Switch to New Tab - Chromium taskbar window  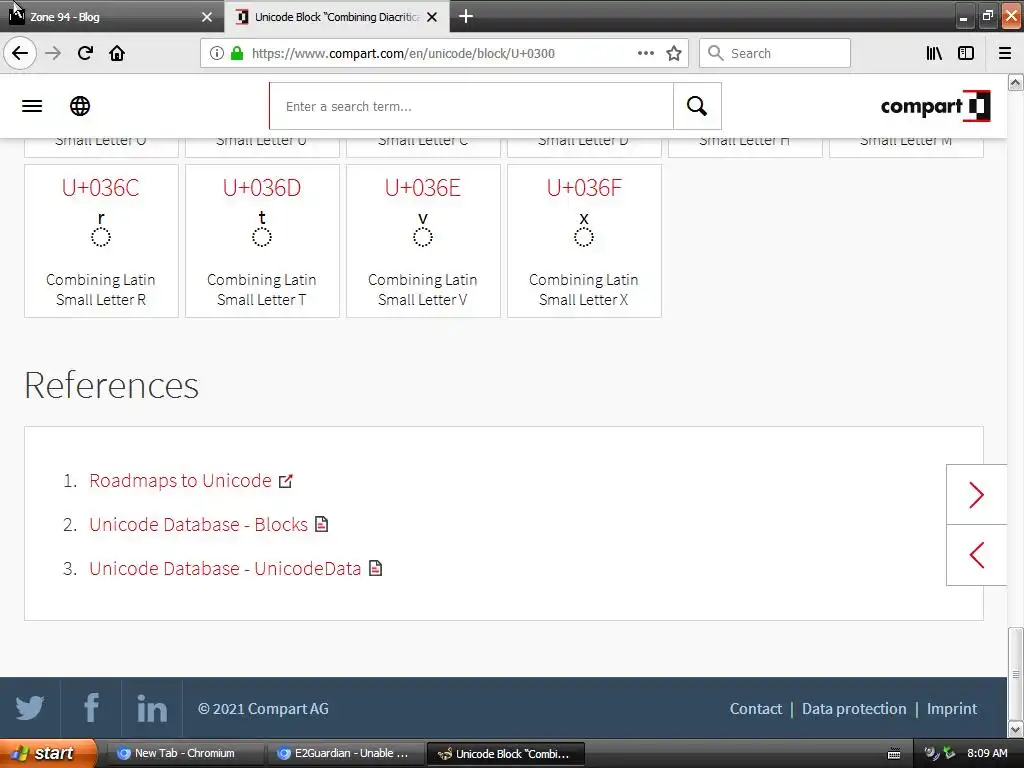(x=184, y=753)
